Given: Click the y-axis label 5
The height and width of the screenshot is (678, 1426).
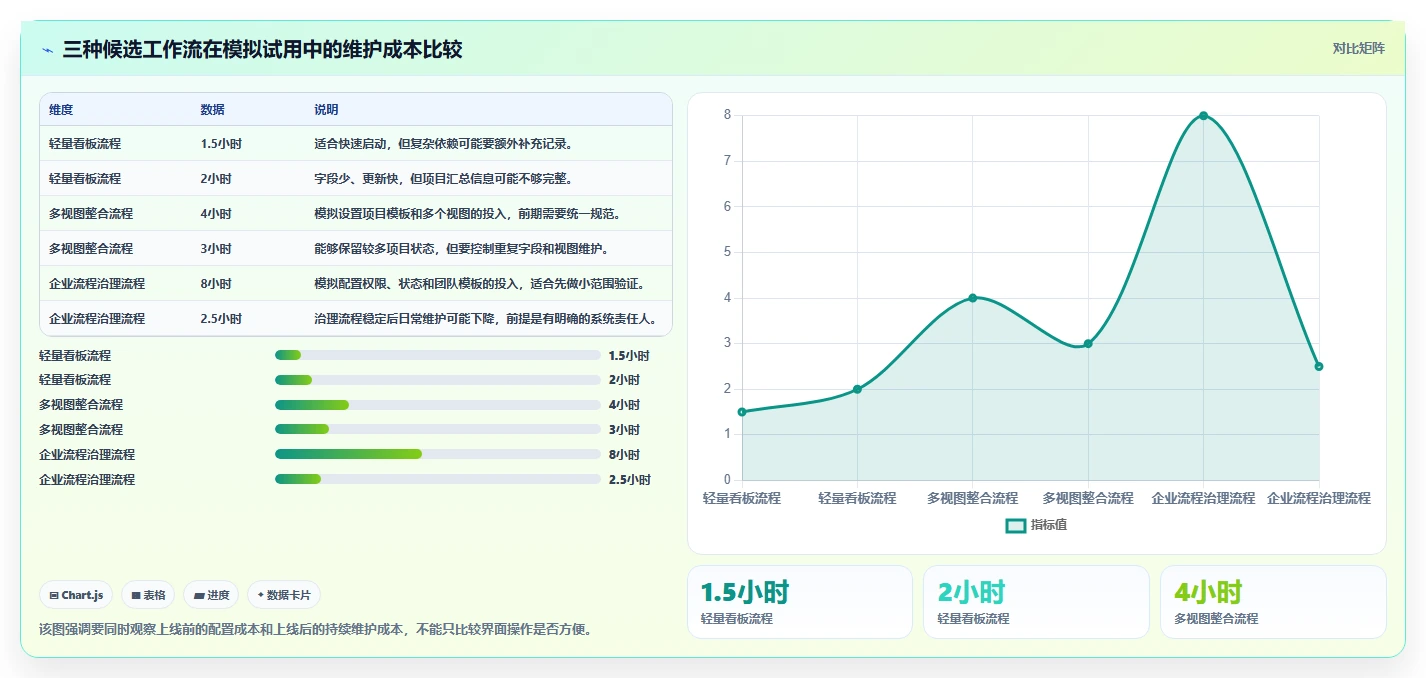Looking at the screenshot, I should click(727, 252).
